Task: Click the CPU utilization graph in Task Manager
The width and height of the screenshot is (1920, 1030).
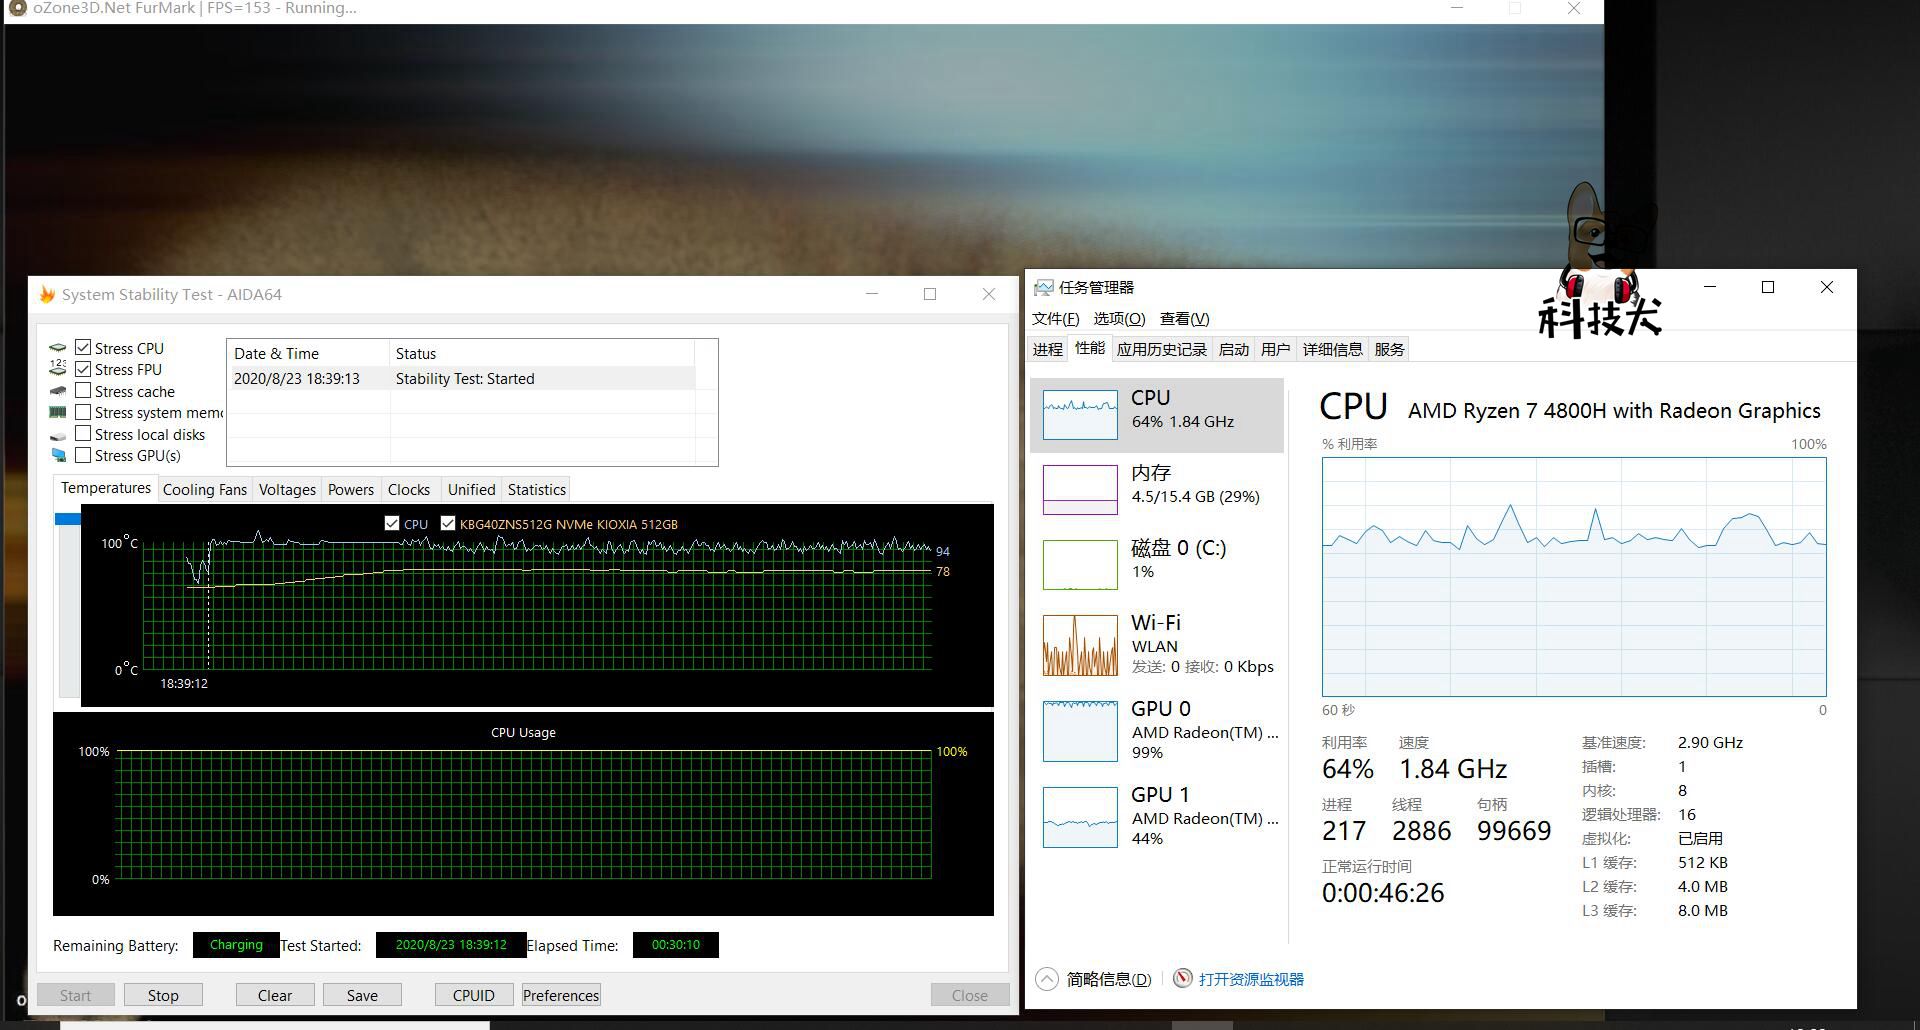Action: pyautogui.click(x=1574, y=577)
